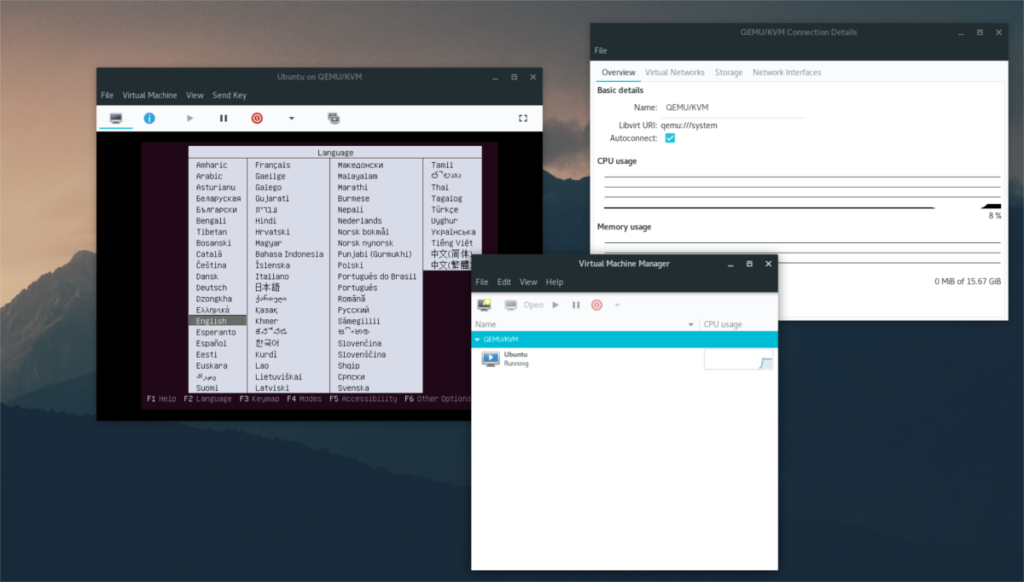Viewport: 1024px width, 582px height.
Task: Open shutdown options arrow beside console power button
Action: tap(291, 117)
